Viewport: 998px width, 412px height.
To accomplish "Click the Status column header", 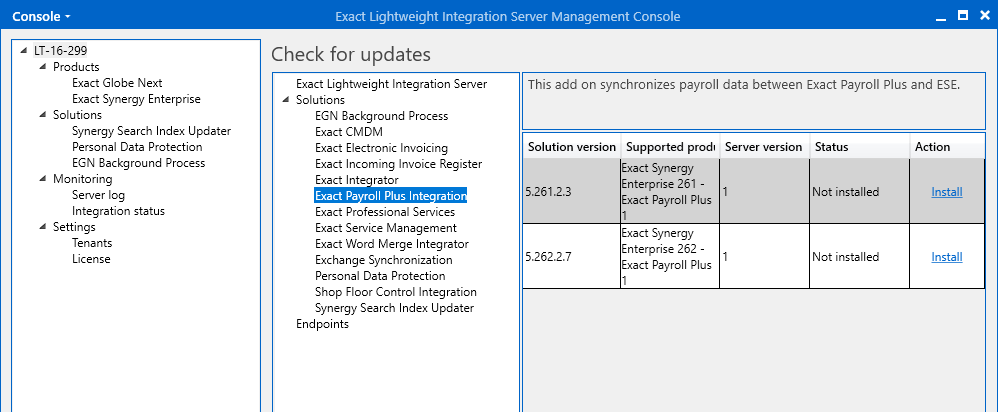I will 831,147.
